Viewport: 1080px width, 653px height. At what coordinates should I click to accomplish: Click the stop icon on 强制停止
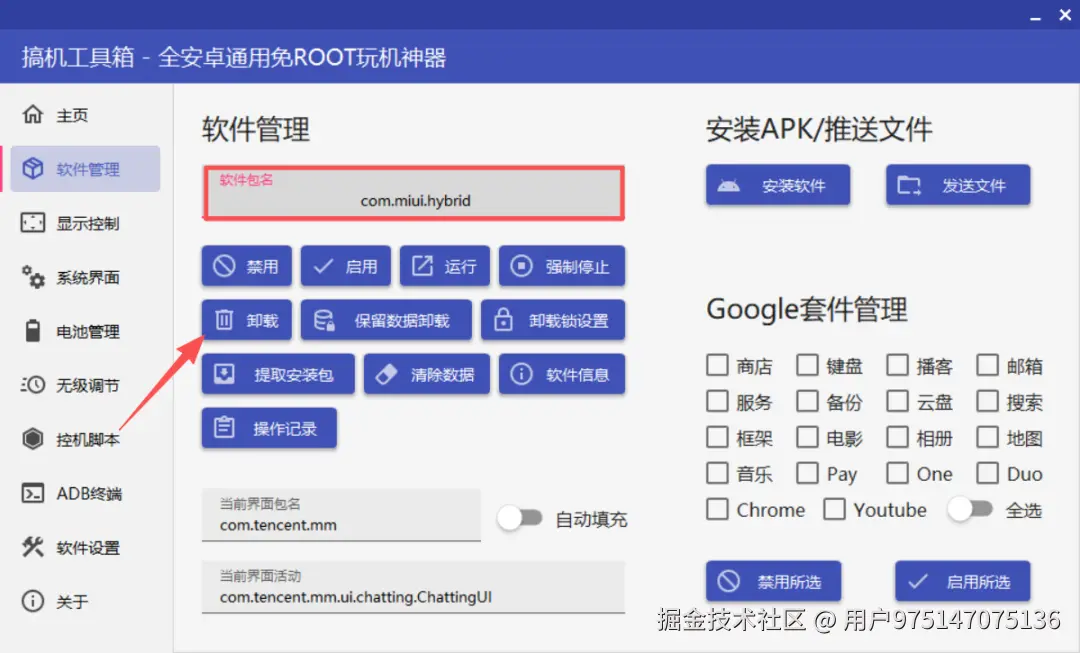pos(521,266)
